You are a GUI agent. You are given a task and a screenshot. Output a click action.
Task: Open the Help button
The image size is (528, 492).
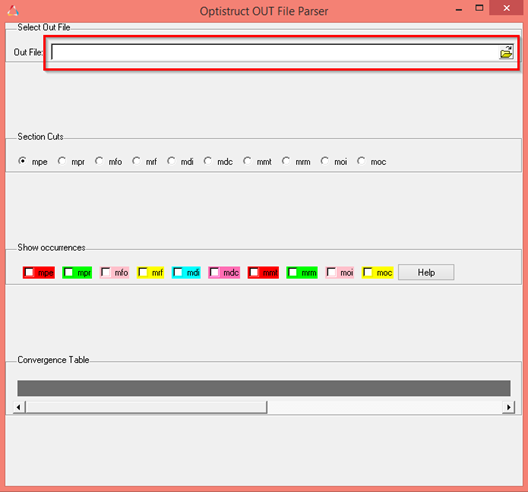[x=426, y=272]
